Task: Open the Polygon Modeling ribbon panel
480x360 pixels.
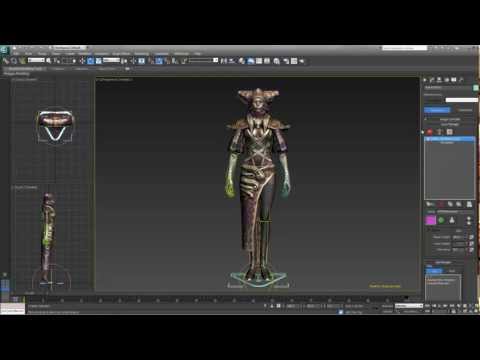Action: tap(16, 73)
